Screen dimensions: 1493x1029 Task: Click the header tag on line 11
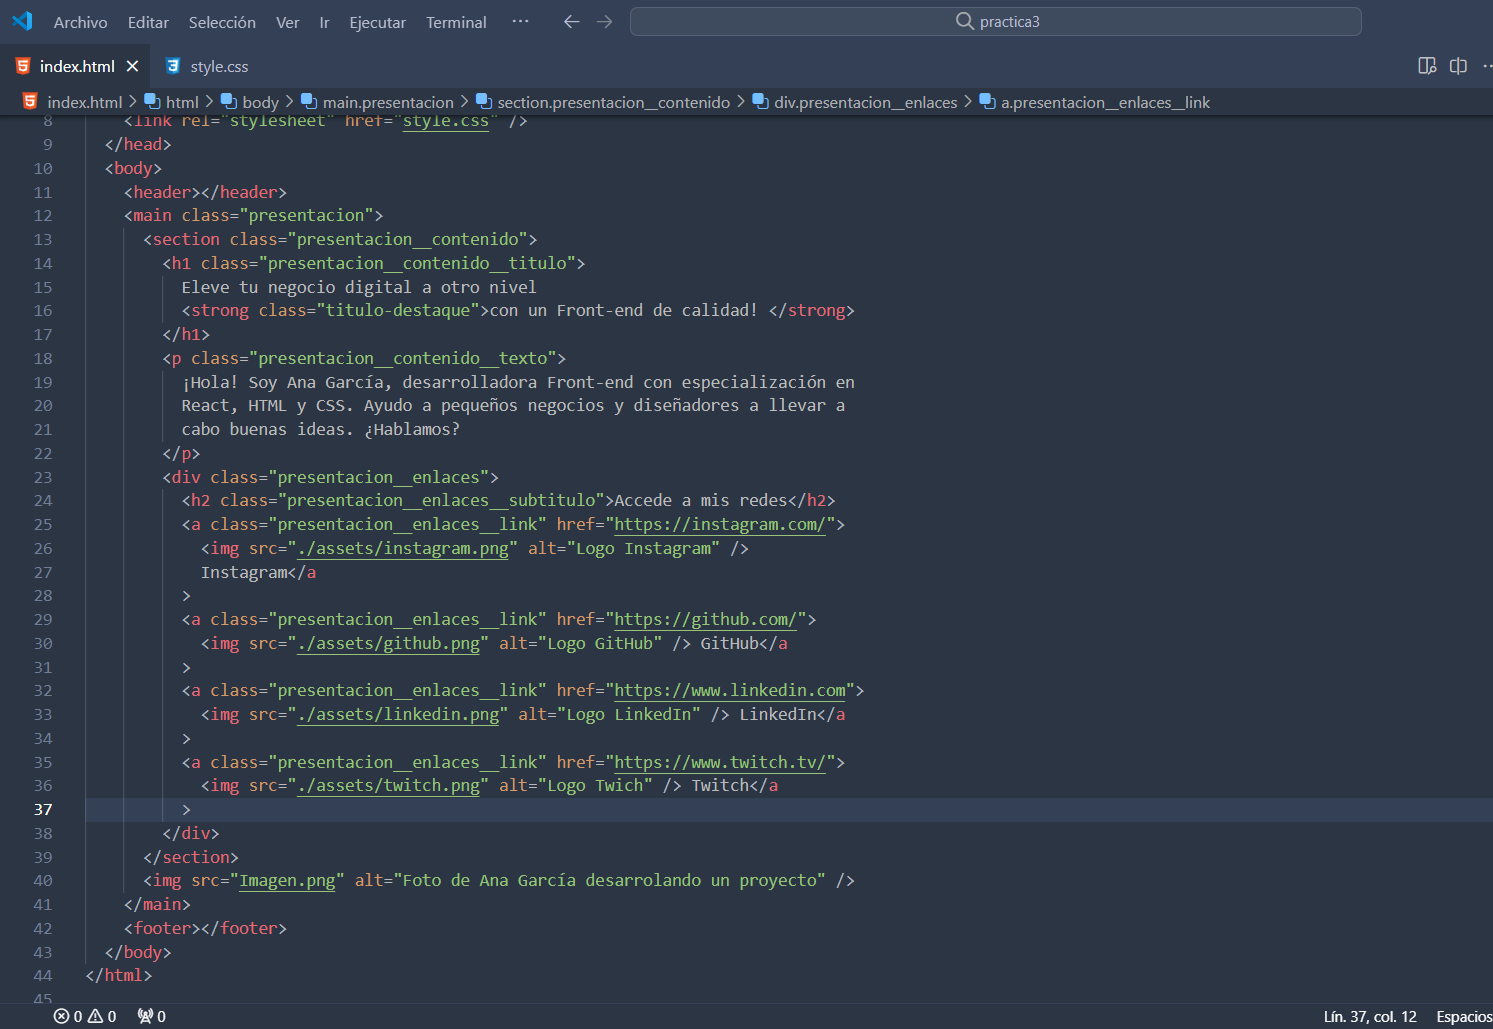point(205,192)
